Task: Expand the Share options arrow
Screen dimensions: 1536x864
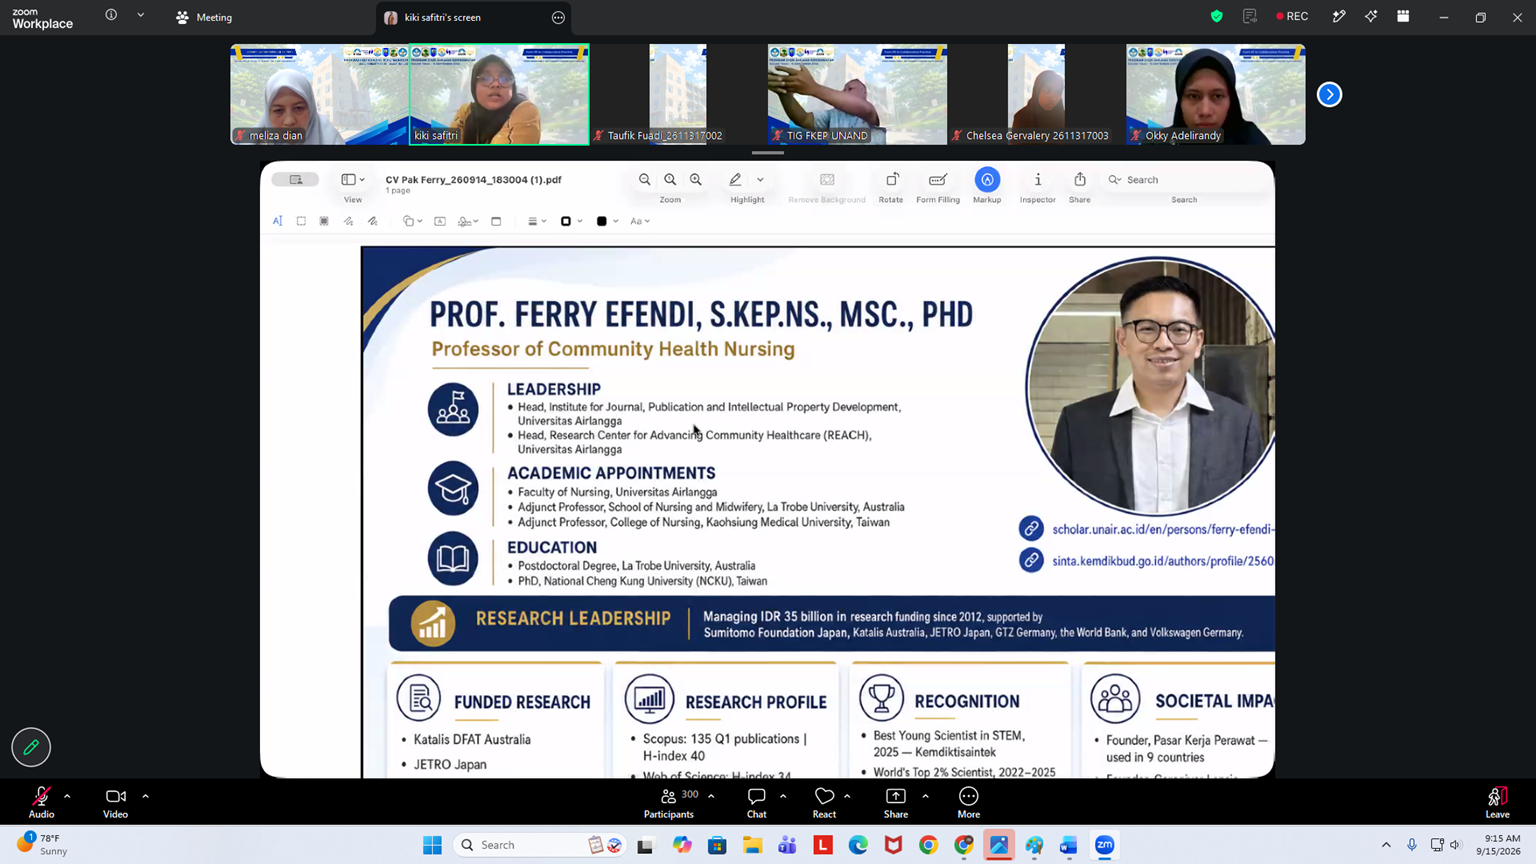Action: click(x=925, y=796)
